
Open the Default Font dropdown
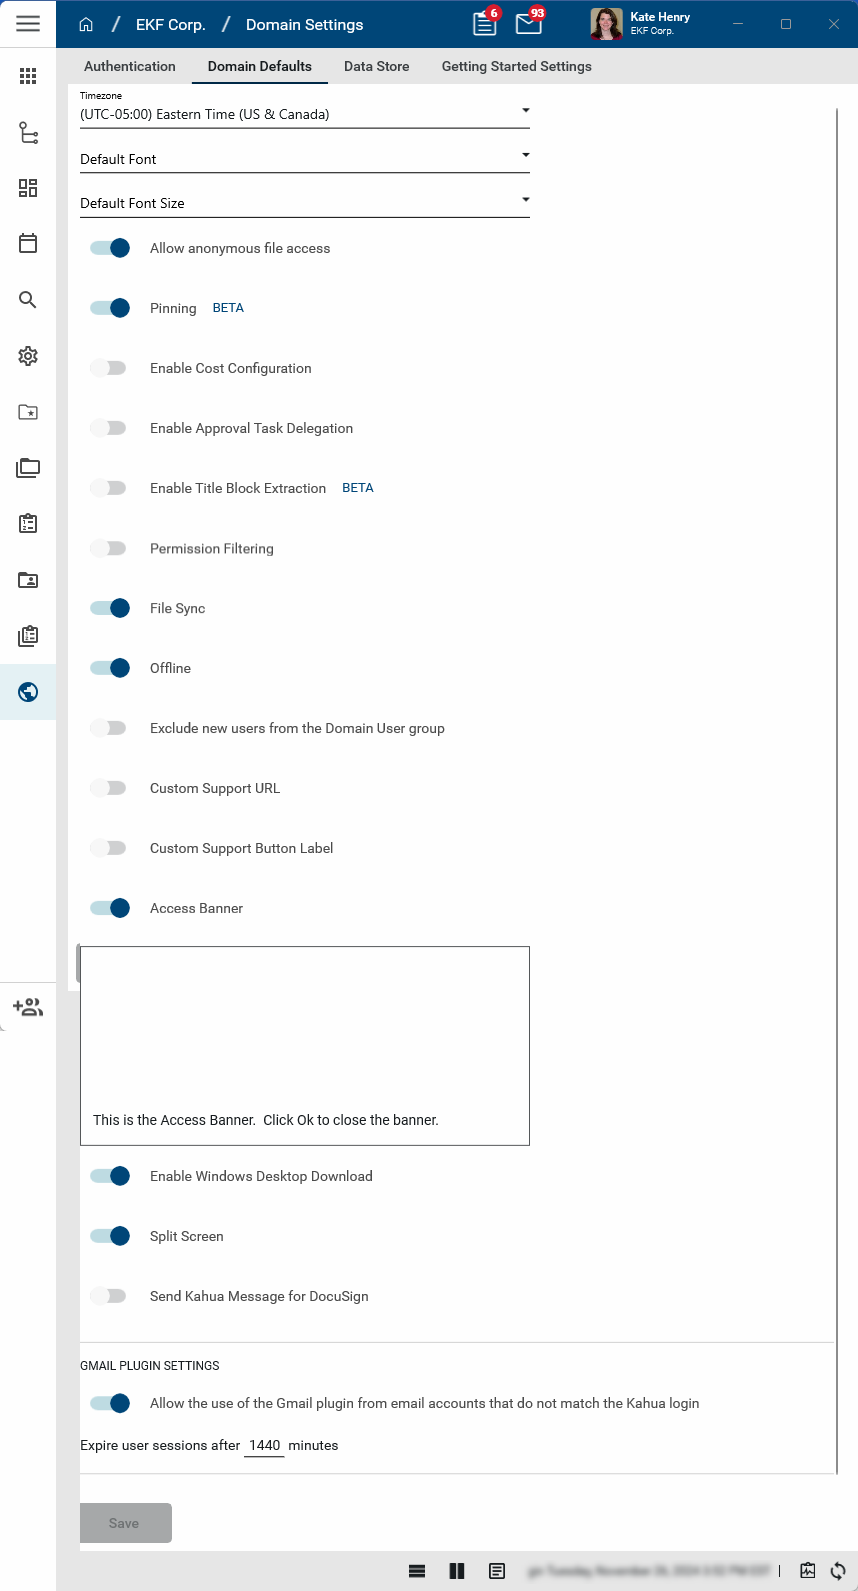(304, 159)
